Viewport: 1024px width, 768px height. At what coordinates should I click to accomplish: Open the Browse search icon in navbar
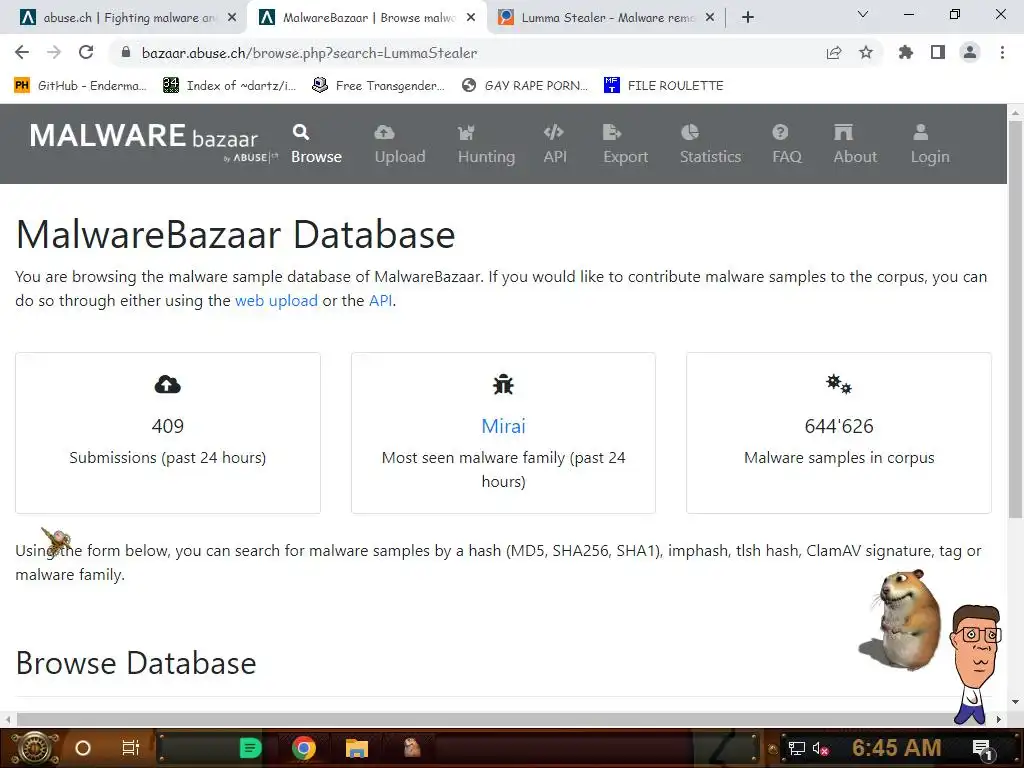pos(300,133)
